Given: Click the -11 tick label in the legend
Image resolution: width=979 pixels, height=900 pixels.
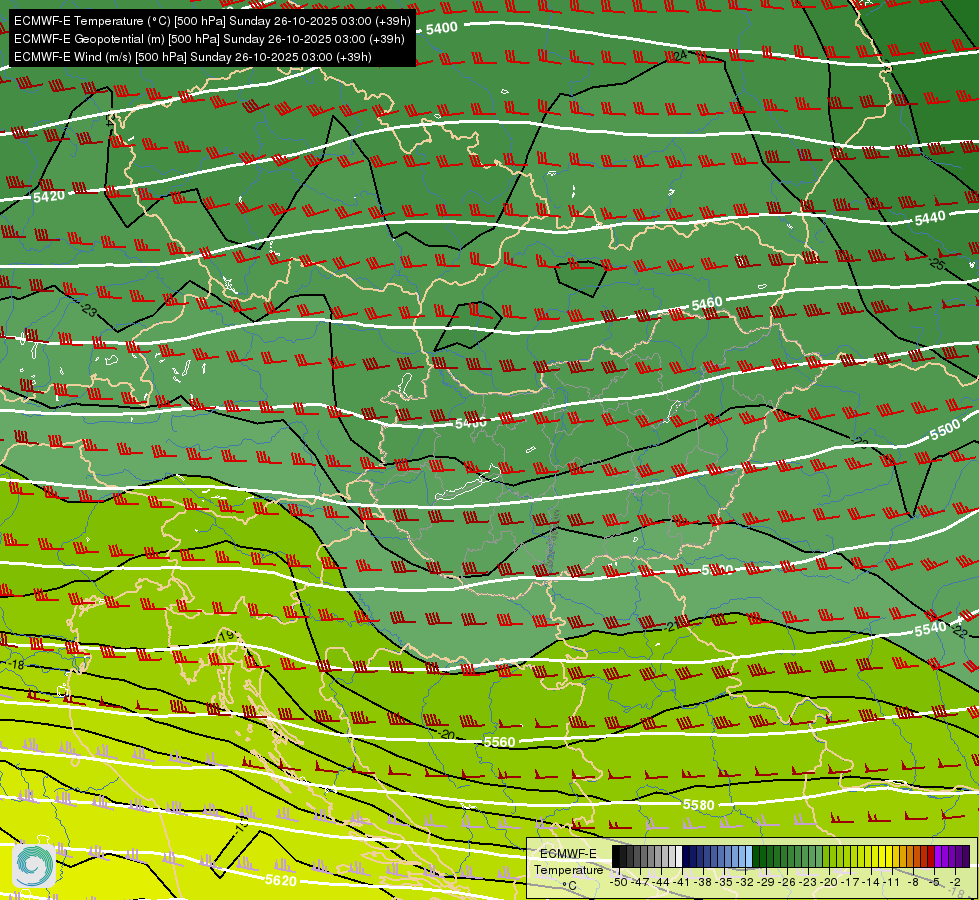Looking at the screenshot, I should (891, 883).
